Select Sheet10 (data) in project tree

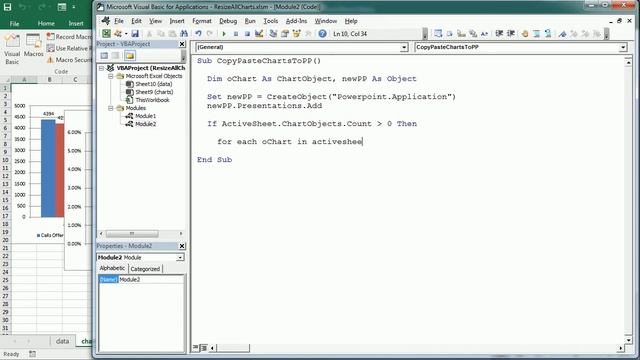pos(153,84)
